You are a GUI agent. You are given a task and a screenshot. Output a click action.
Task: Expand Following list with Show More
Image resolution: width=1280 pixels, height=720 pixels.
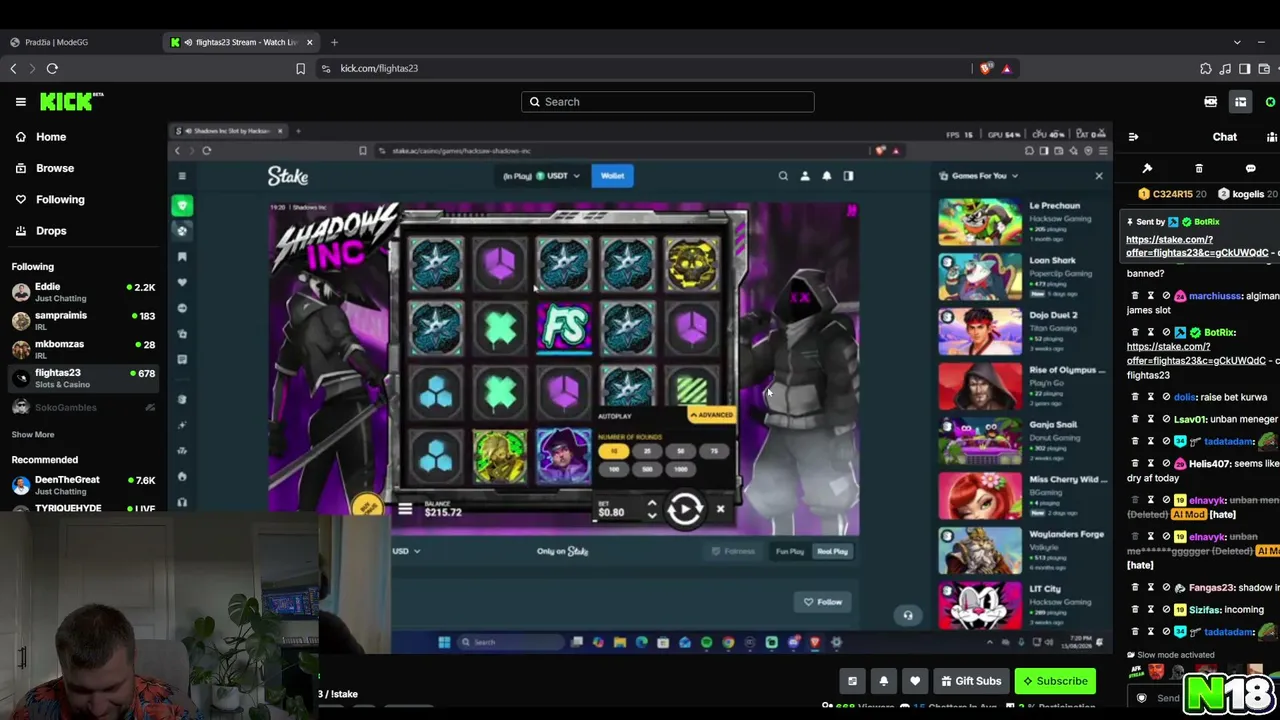(x=33, y=435)
